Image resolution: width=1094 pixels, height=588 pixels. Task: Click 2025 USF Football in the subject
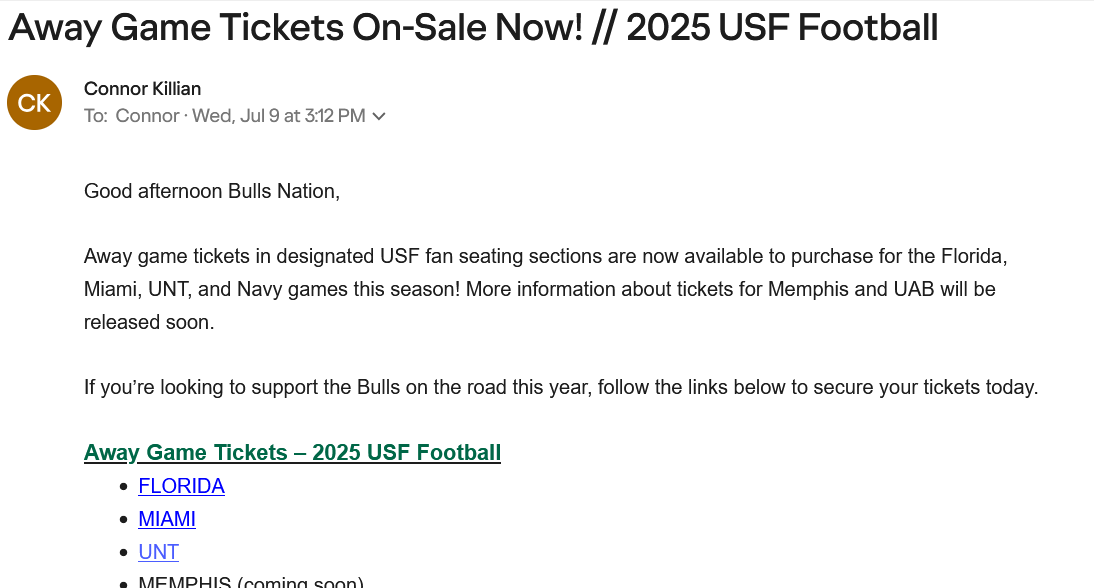(x=782, y=28)
